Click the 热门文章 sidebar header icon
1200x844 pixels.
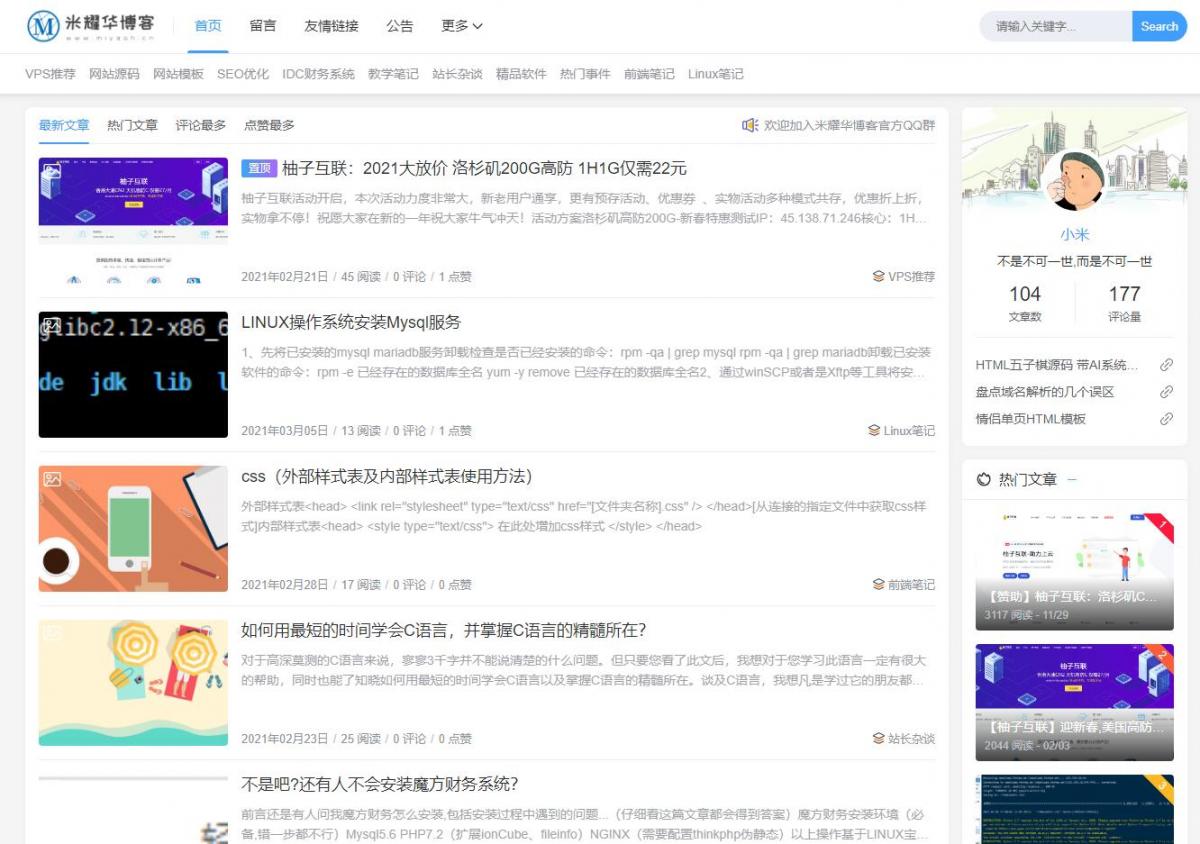(x=984, y=480)
